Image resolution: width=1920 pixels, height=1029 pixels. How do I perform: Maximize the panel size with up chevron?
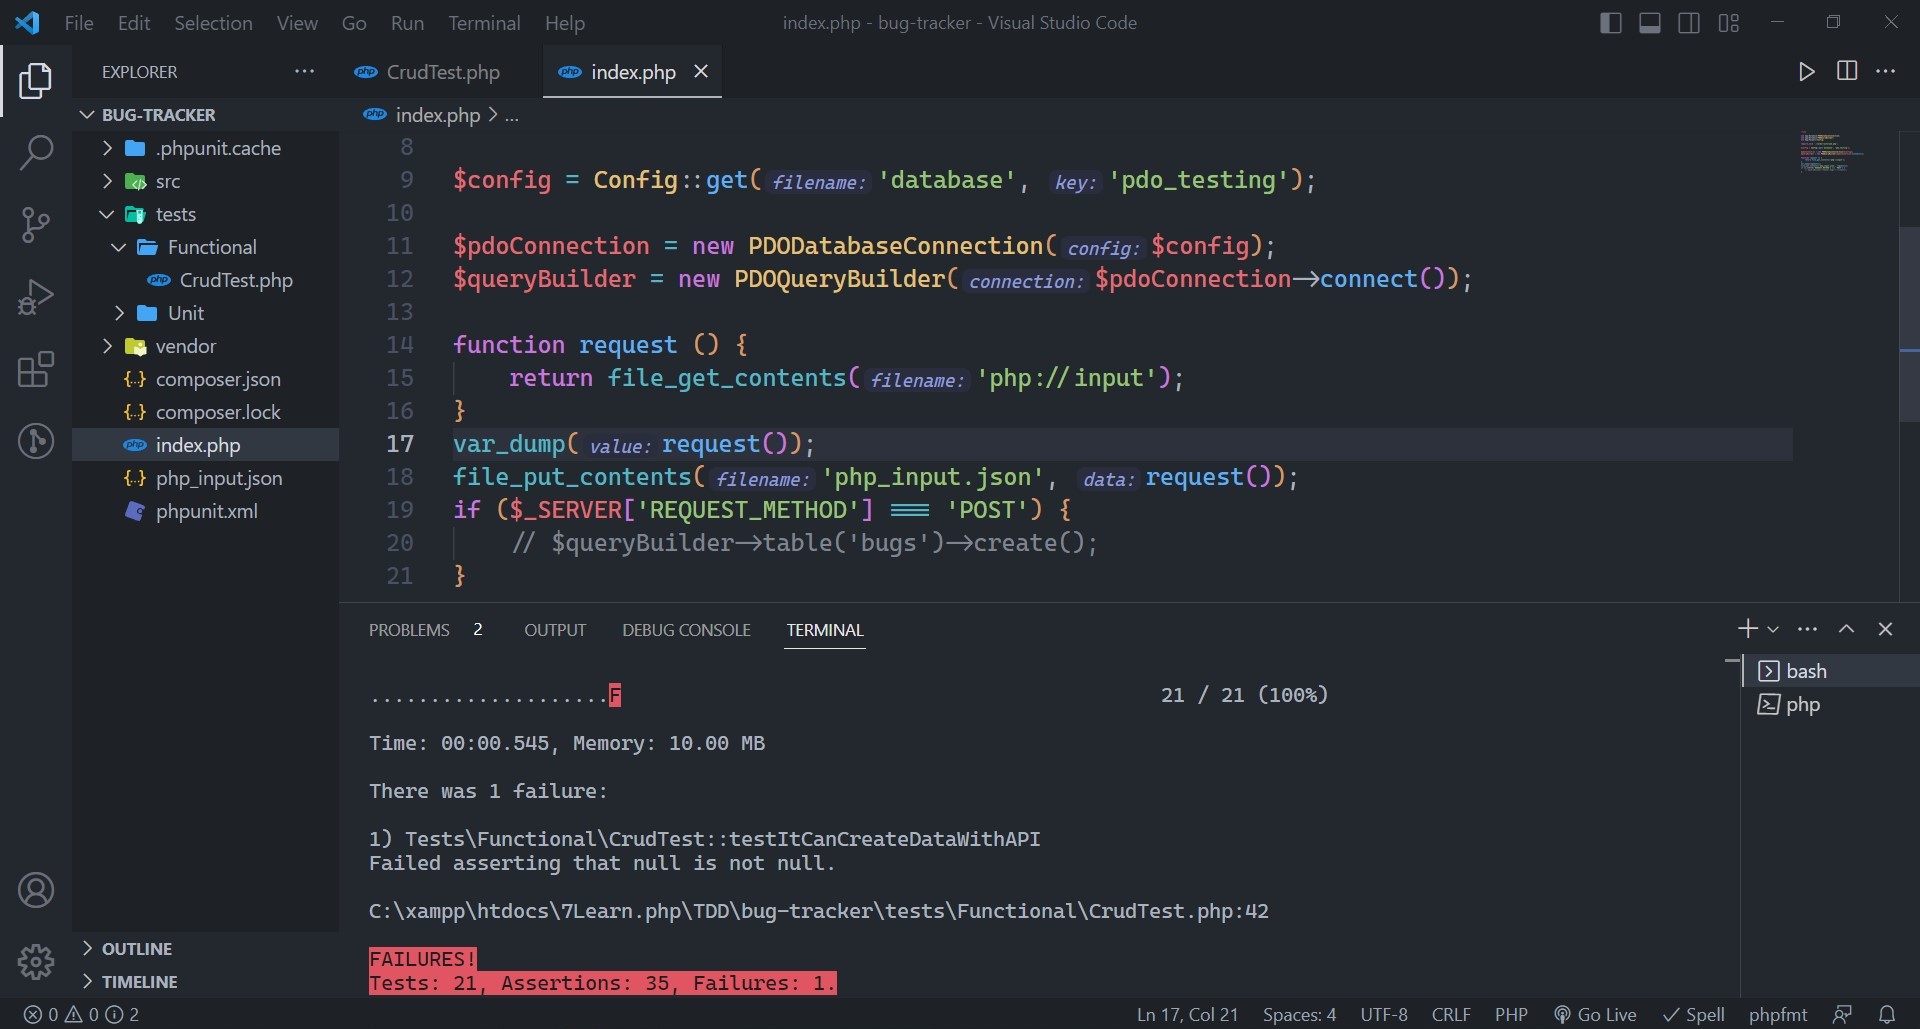1847,629
